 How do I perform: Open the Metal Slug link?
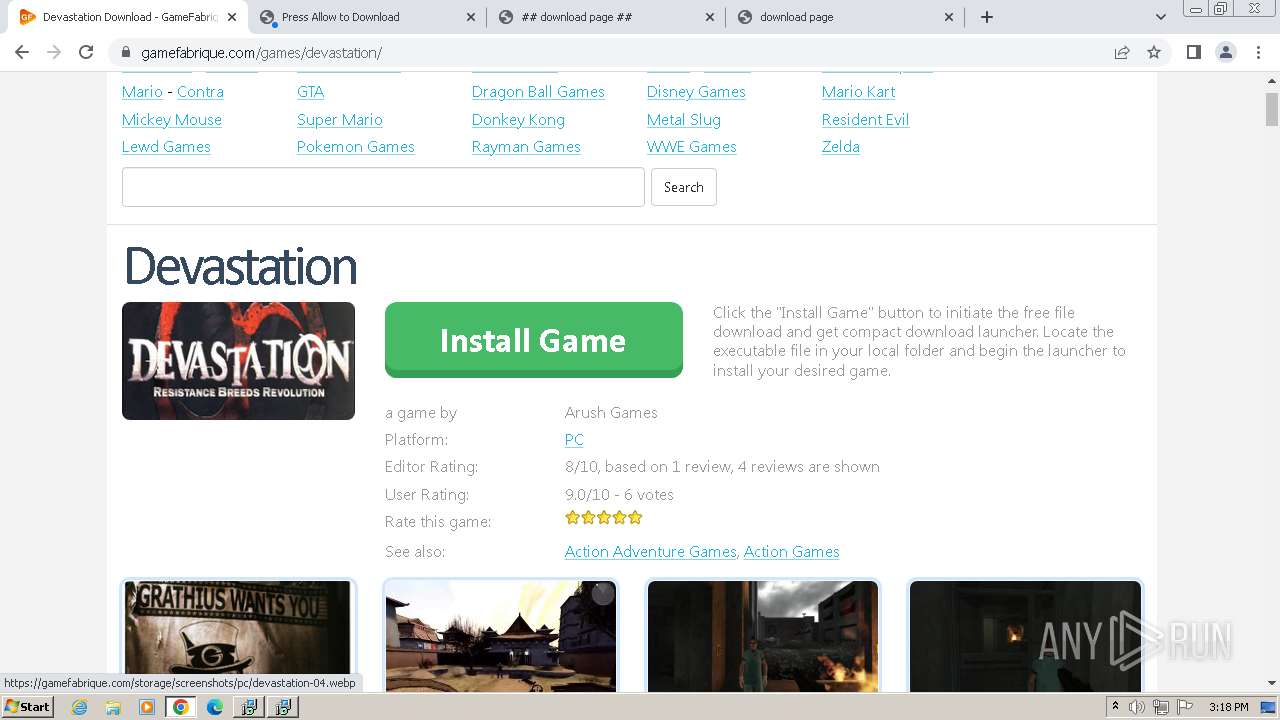[x=684, y=120]
